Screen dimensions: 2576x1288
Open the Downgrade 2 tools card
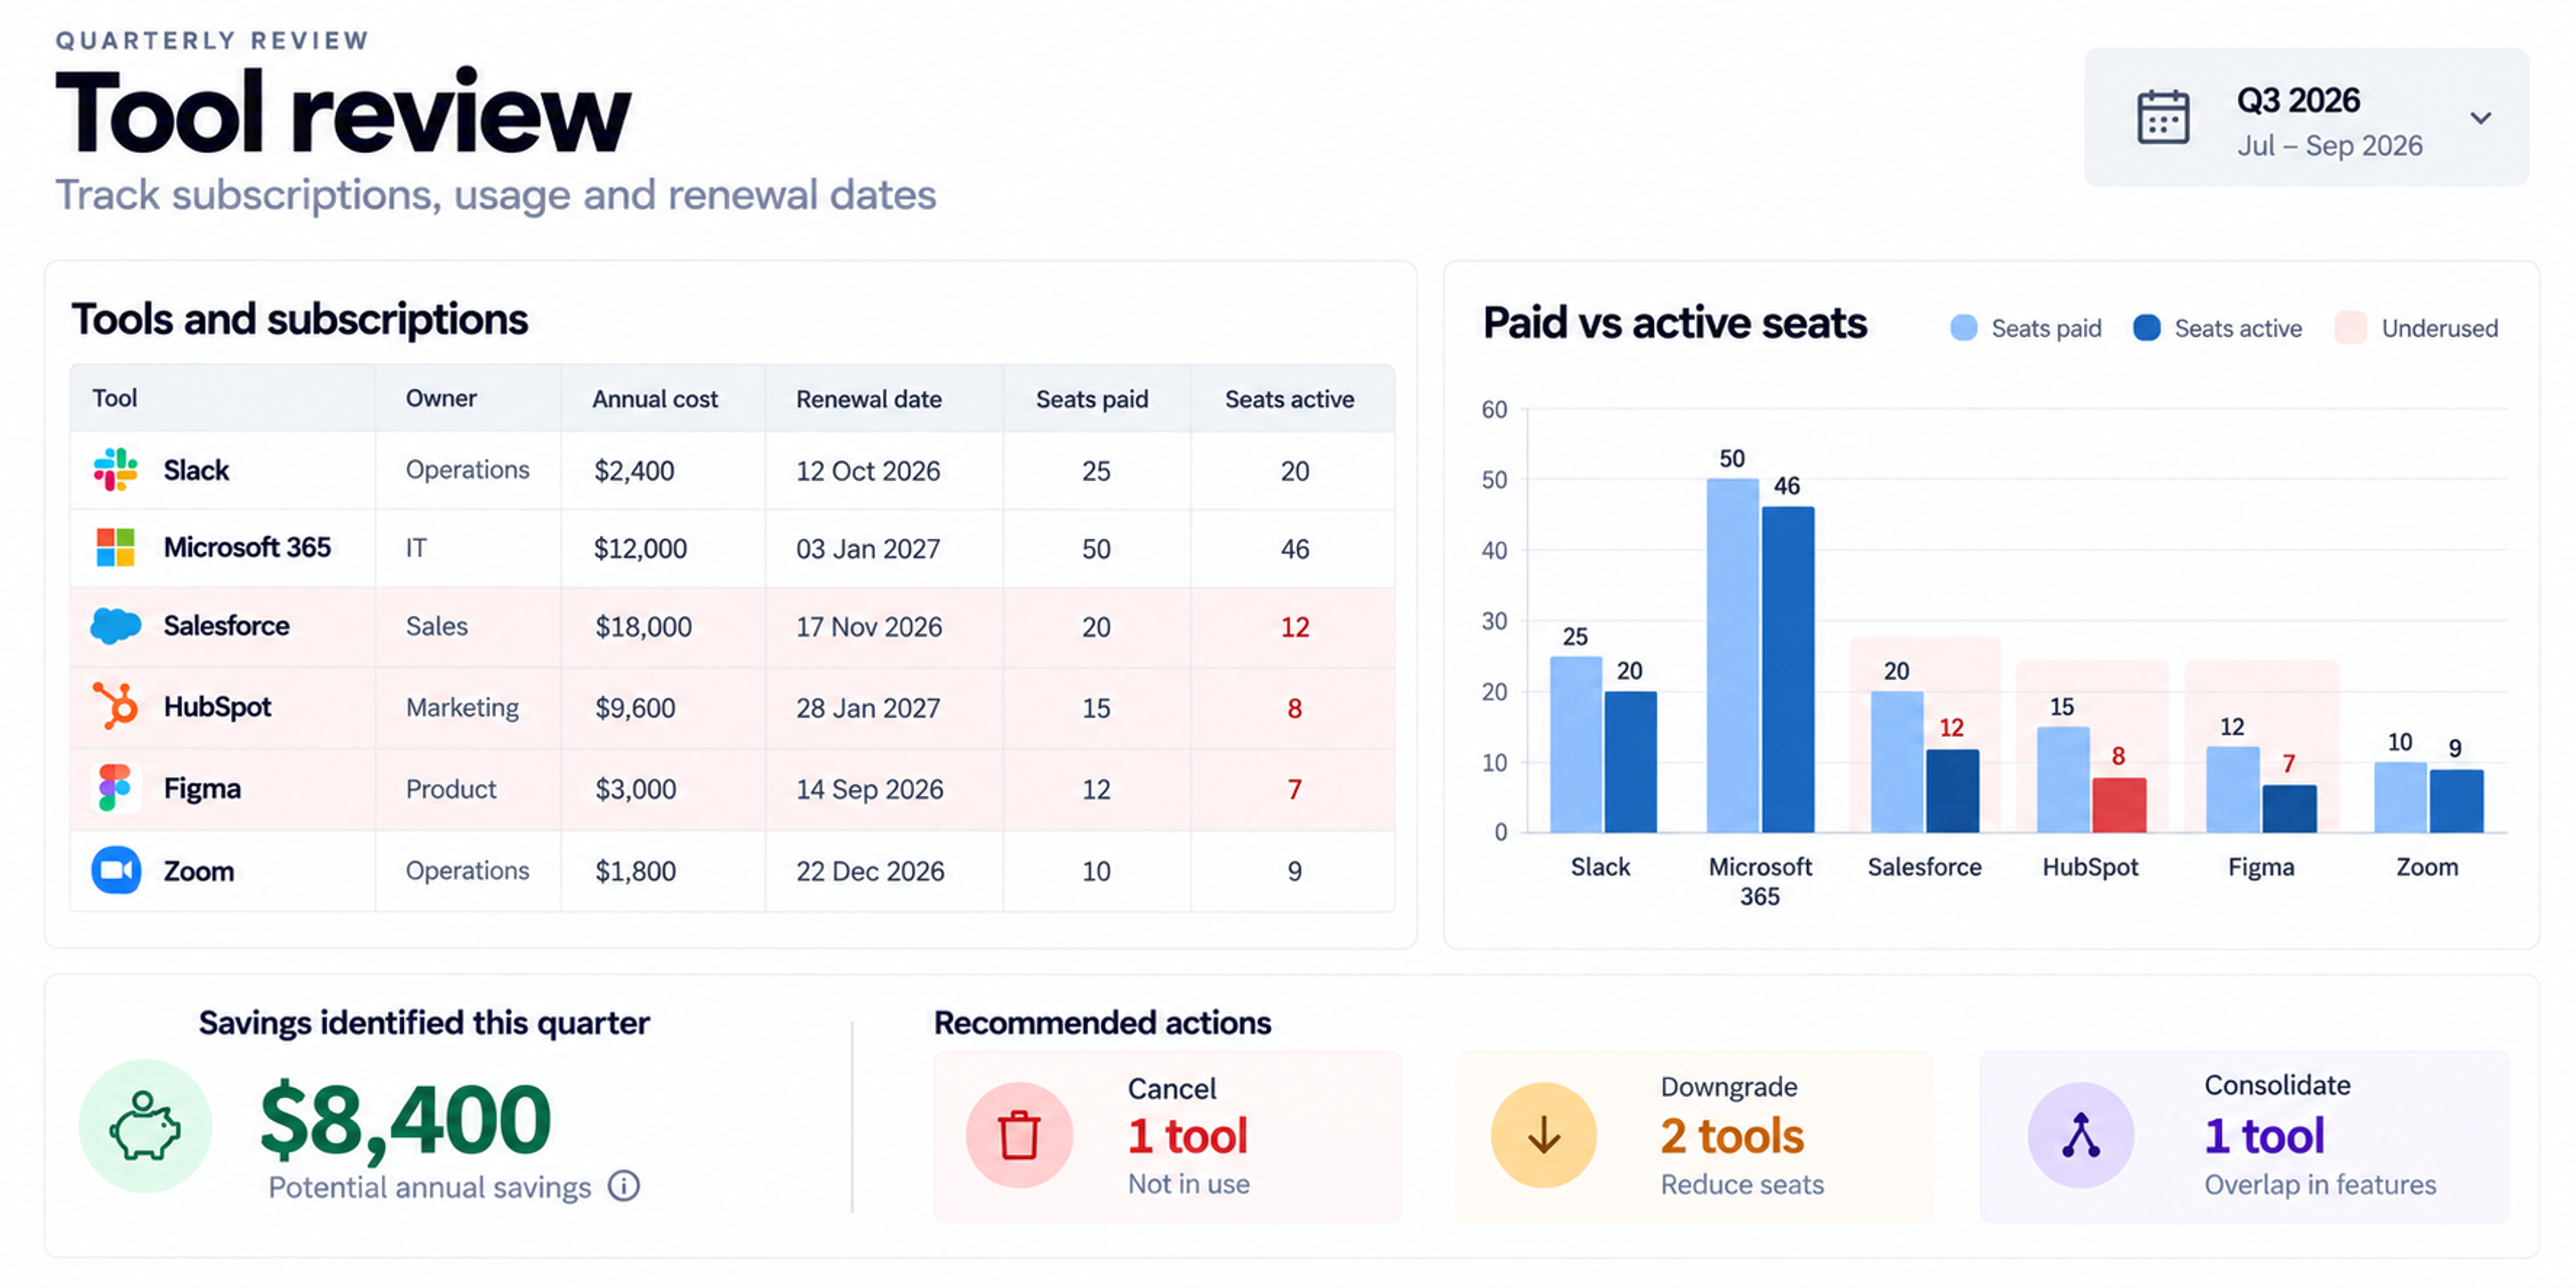tap(1695, 1136)
